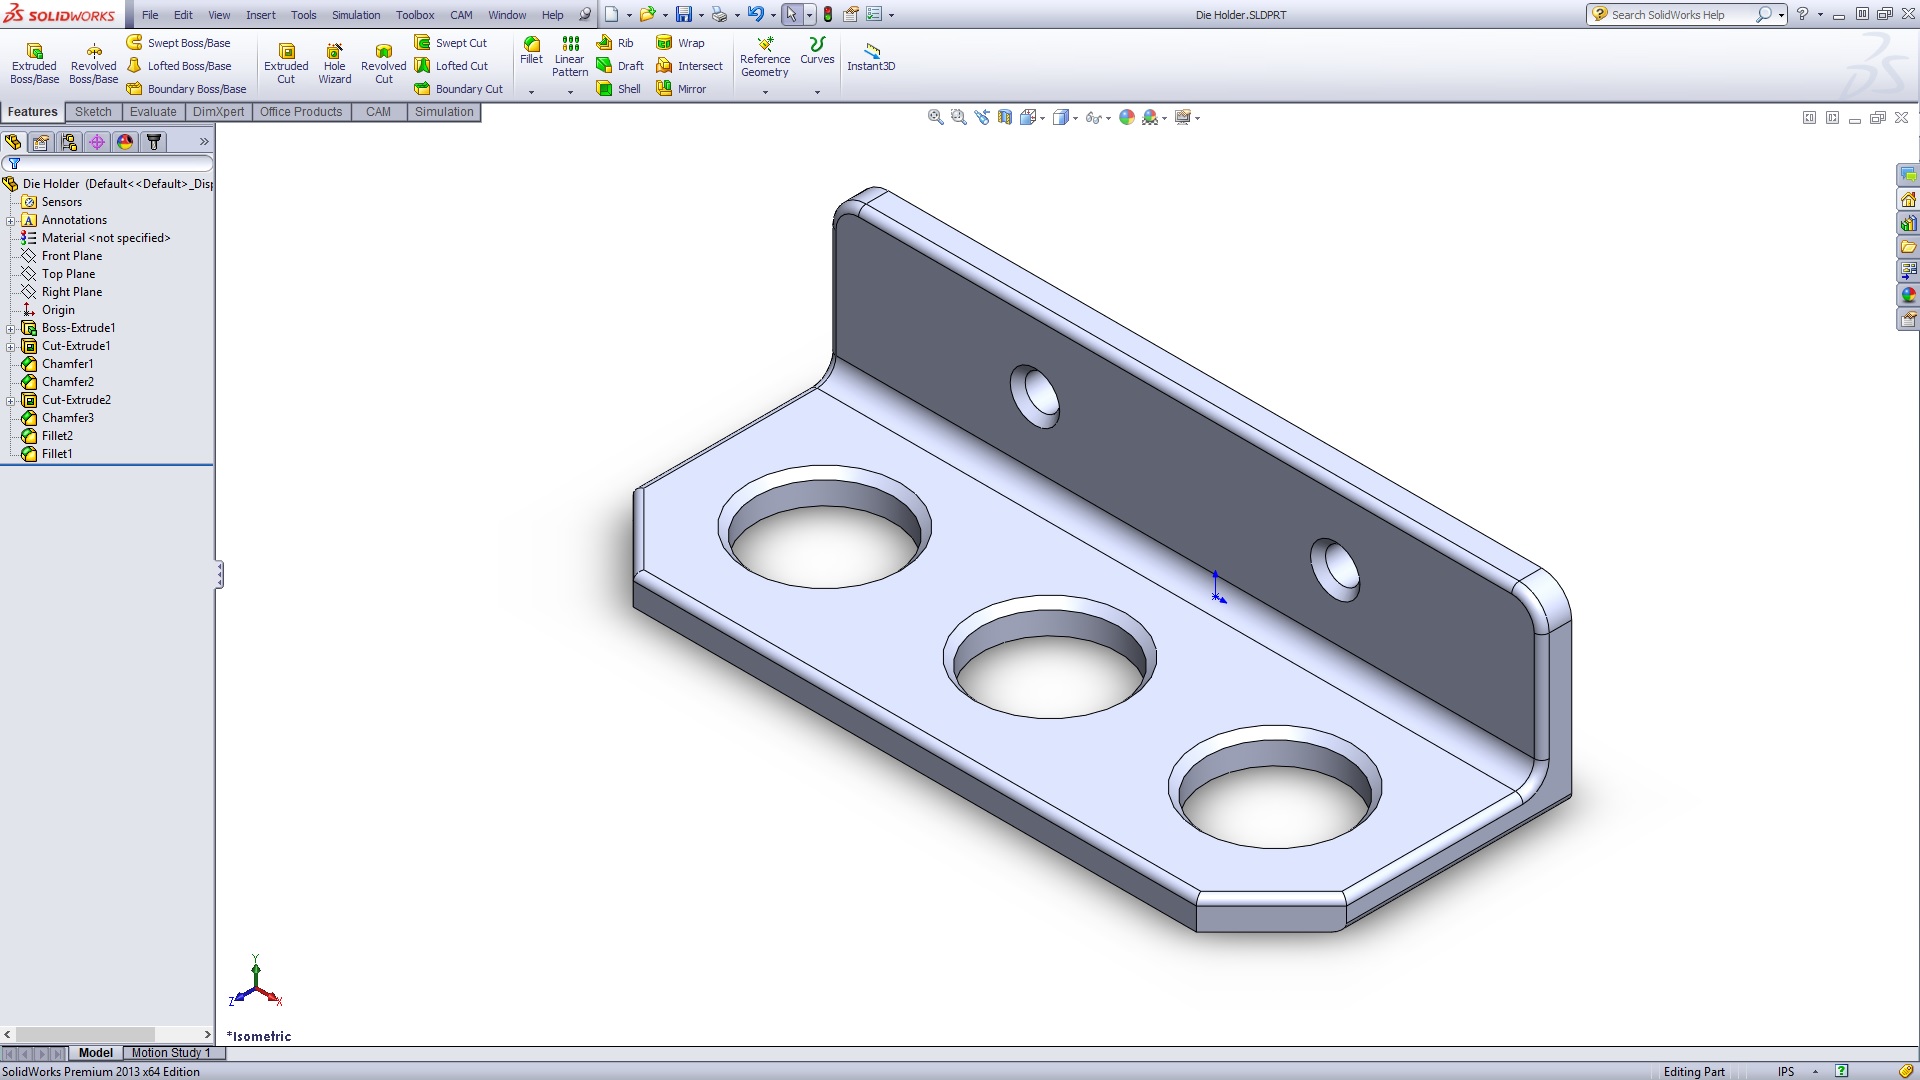1920x1080 pixels.
Task: Save the document with Save icon
Action: pyautogui.click(x=684, y=15)
